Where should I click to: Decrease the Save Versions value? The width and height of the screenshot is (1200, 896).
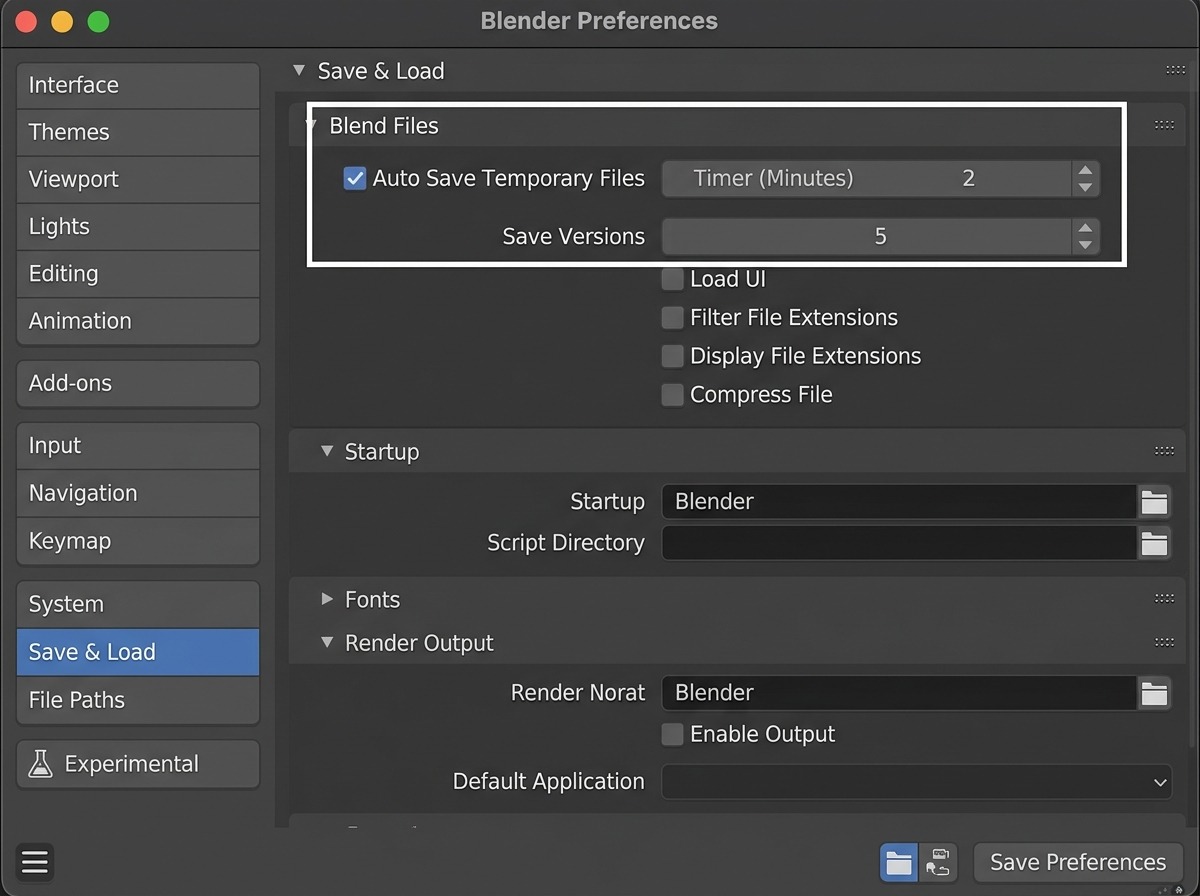pos(1085,246)
